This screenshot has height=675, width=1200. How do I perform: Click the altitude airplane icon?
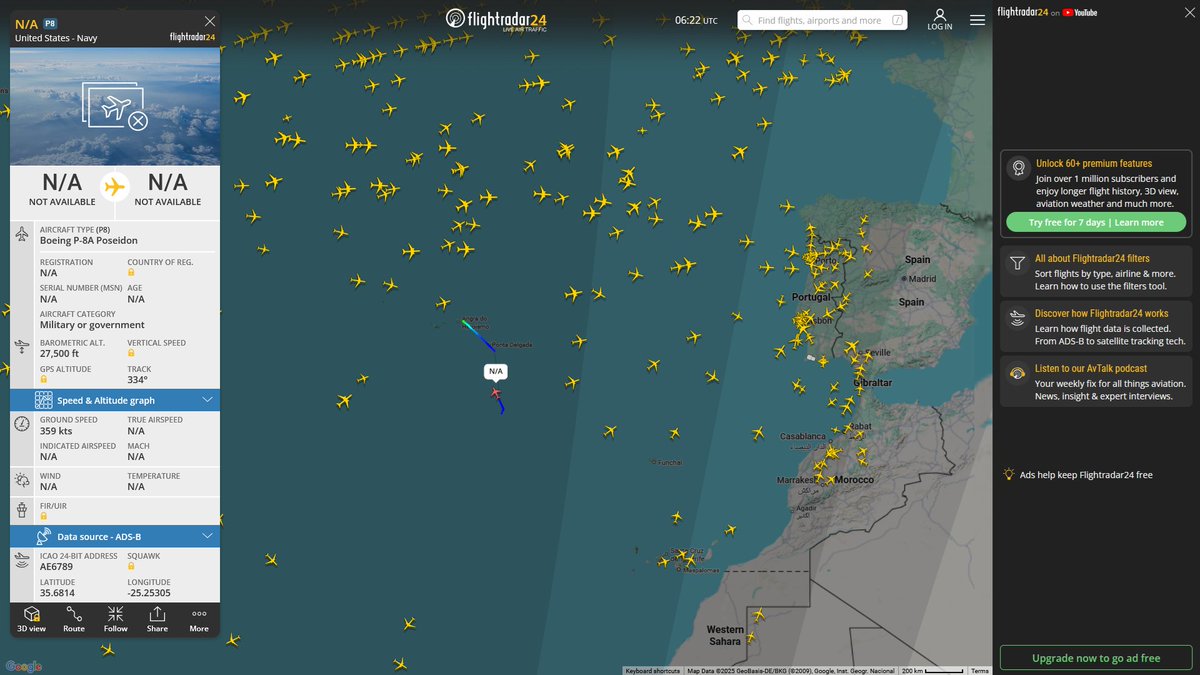click(x=22, y=346)
